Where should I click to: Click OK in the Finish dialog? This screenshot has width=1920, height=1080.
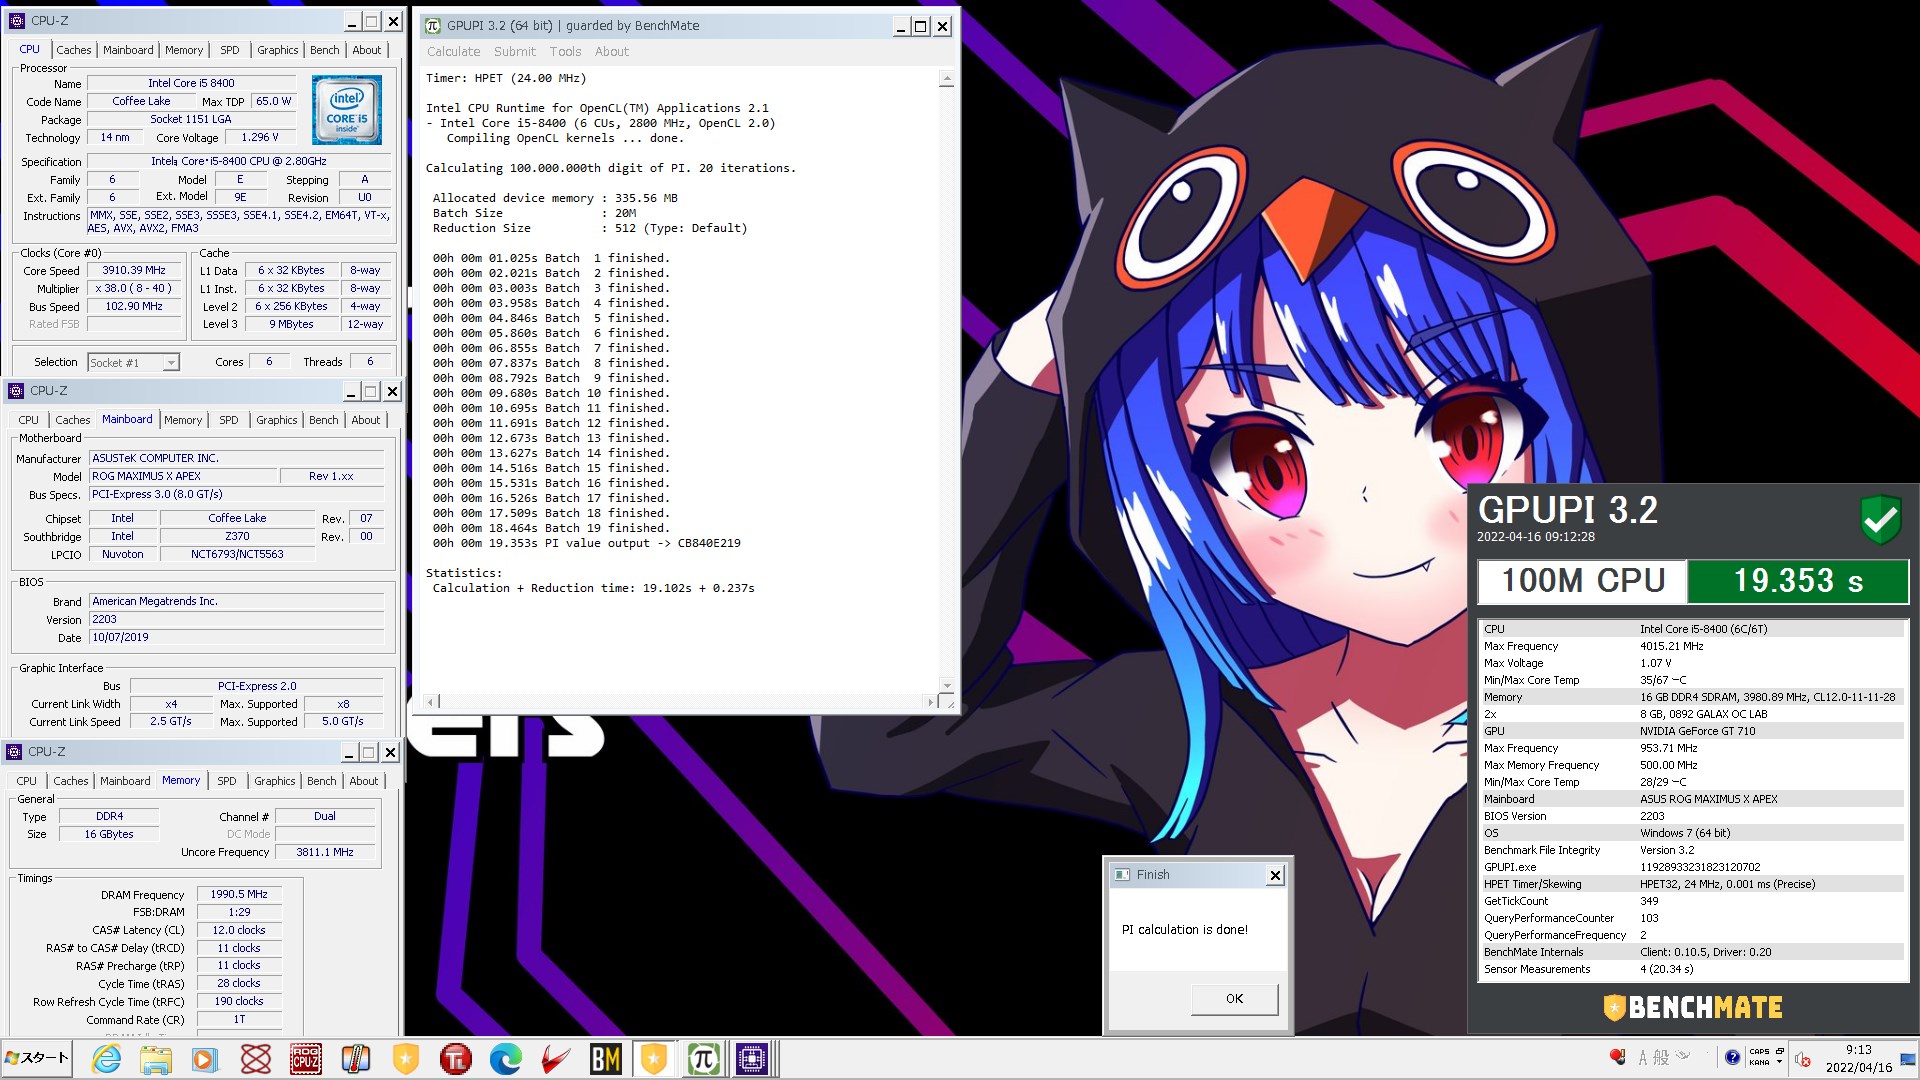1234,999
